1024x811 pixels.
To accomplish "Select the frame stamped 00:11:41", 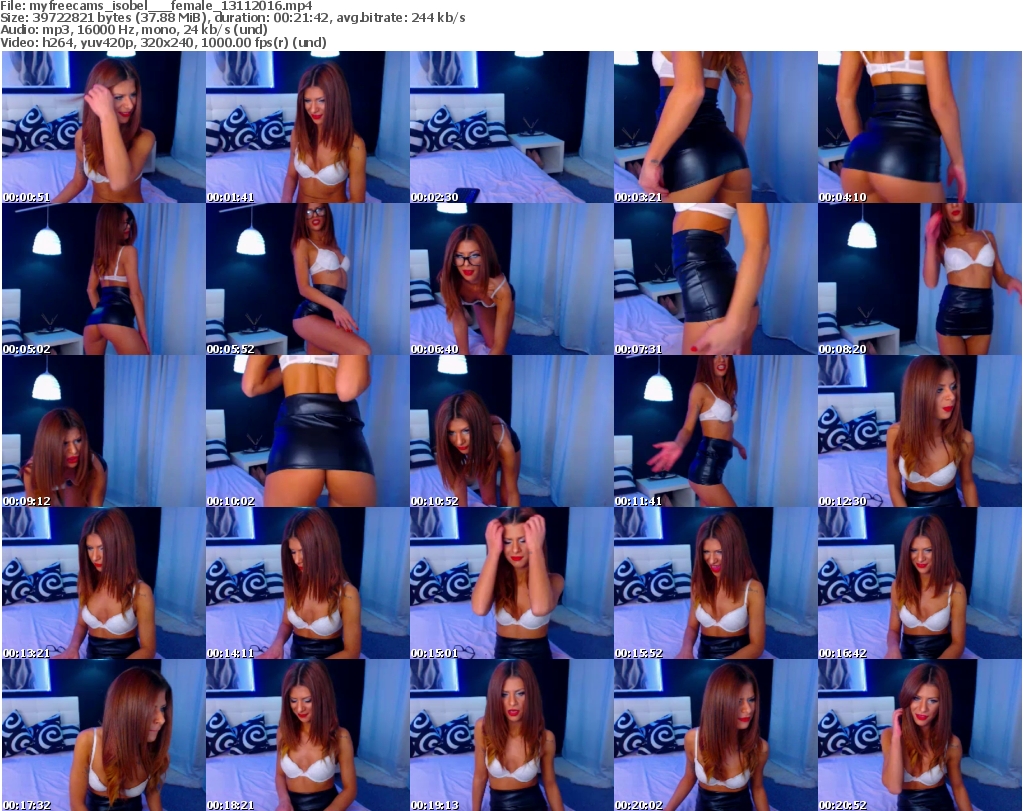I will (715, 431).
